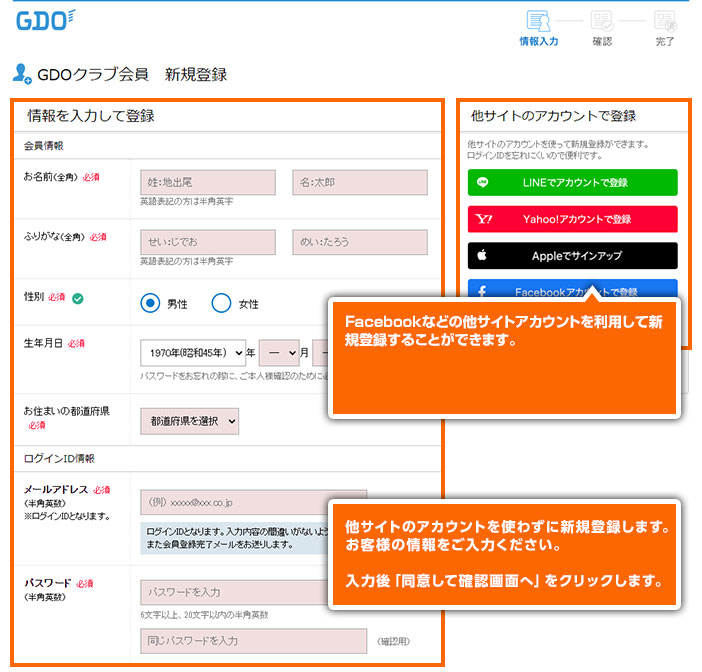Screen dimensions: 702x672
Task: Register with LINEでアカウントで登録 button
Action: coord(572,182)
